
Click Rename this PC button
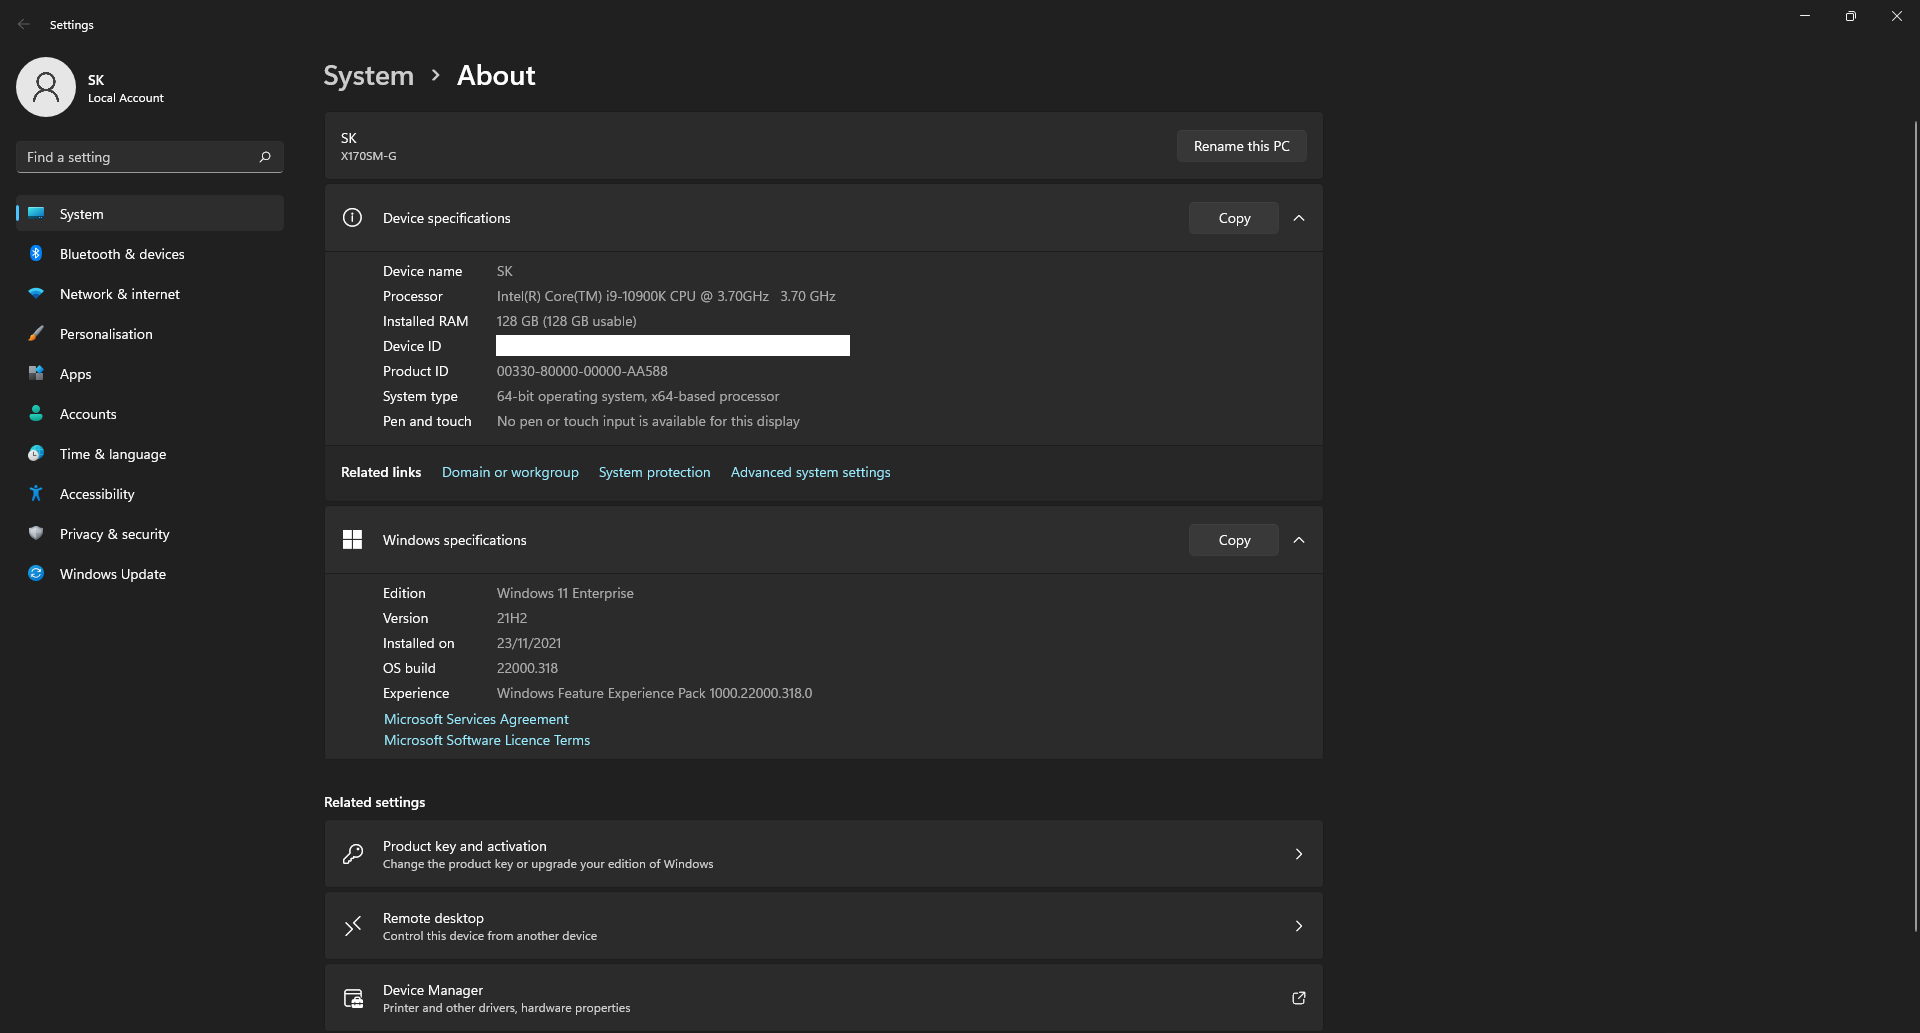click(x=1241, y=146)
